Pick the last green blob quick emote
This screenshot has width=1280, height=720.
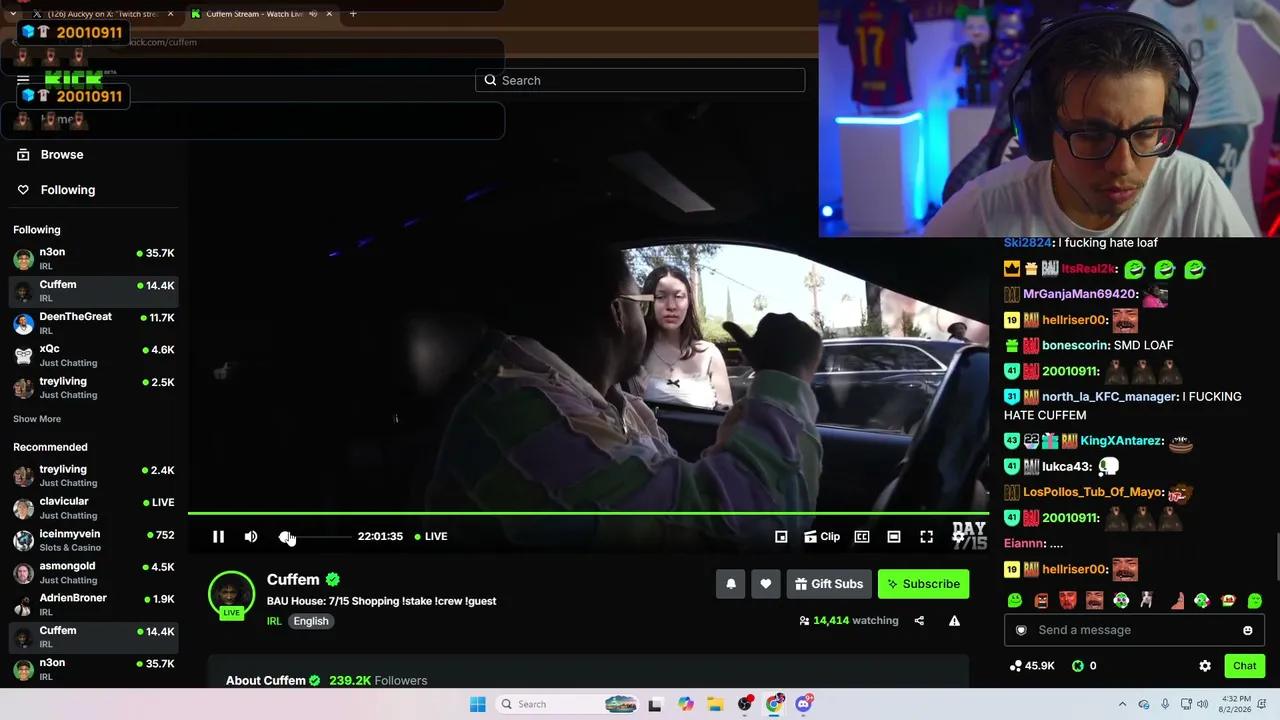(x=1255, y=601)
